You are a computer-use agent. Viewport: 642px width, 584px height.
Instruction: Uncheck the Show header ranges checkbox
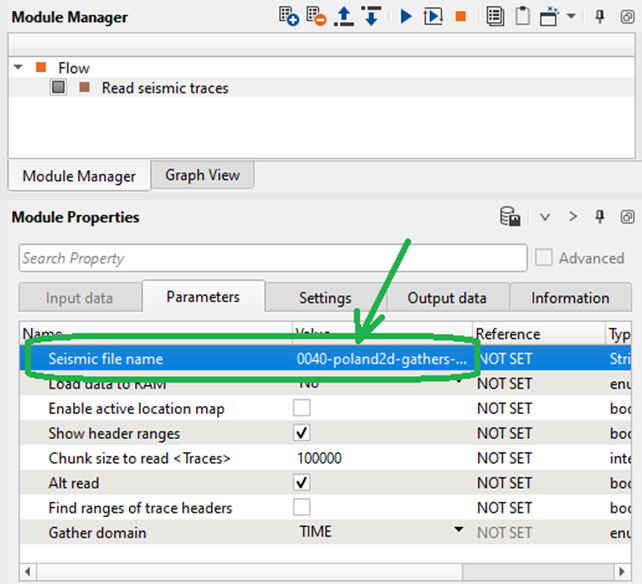(301, 433)
